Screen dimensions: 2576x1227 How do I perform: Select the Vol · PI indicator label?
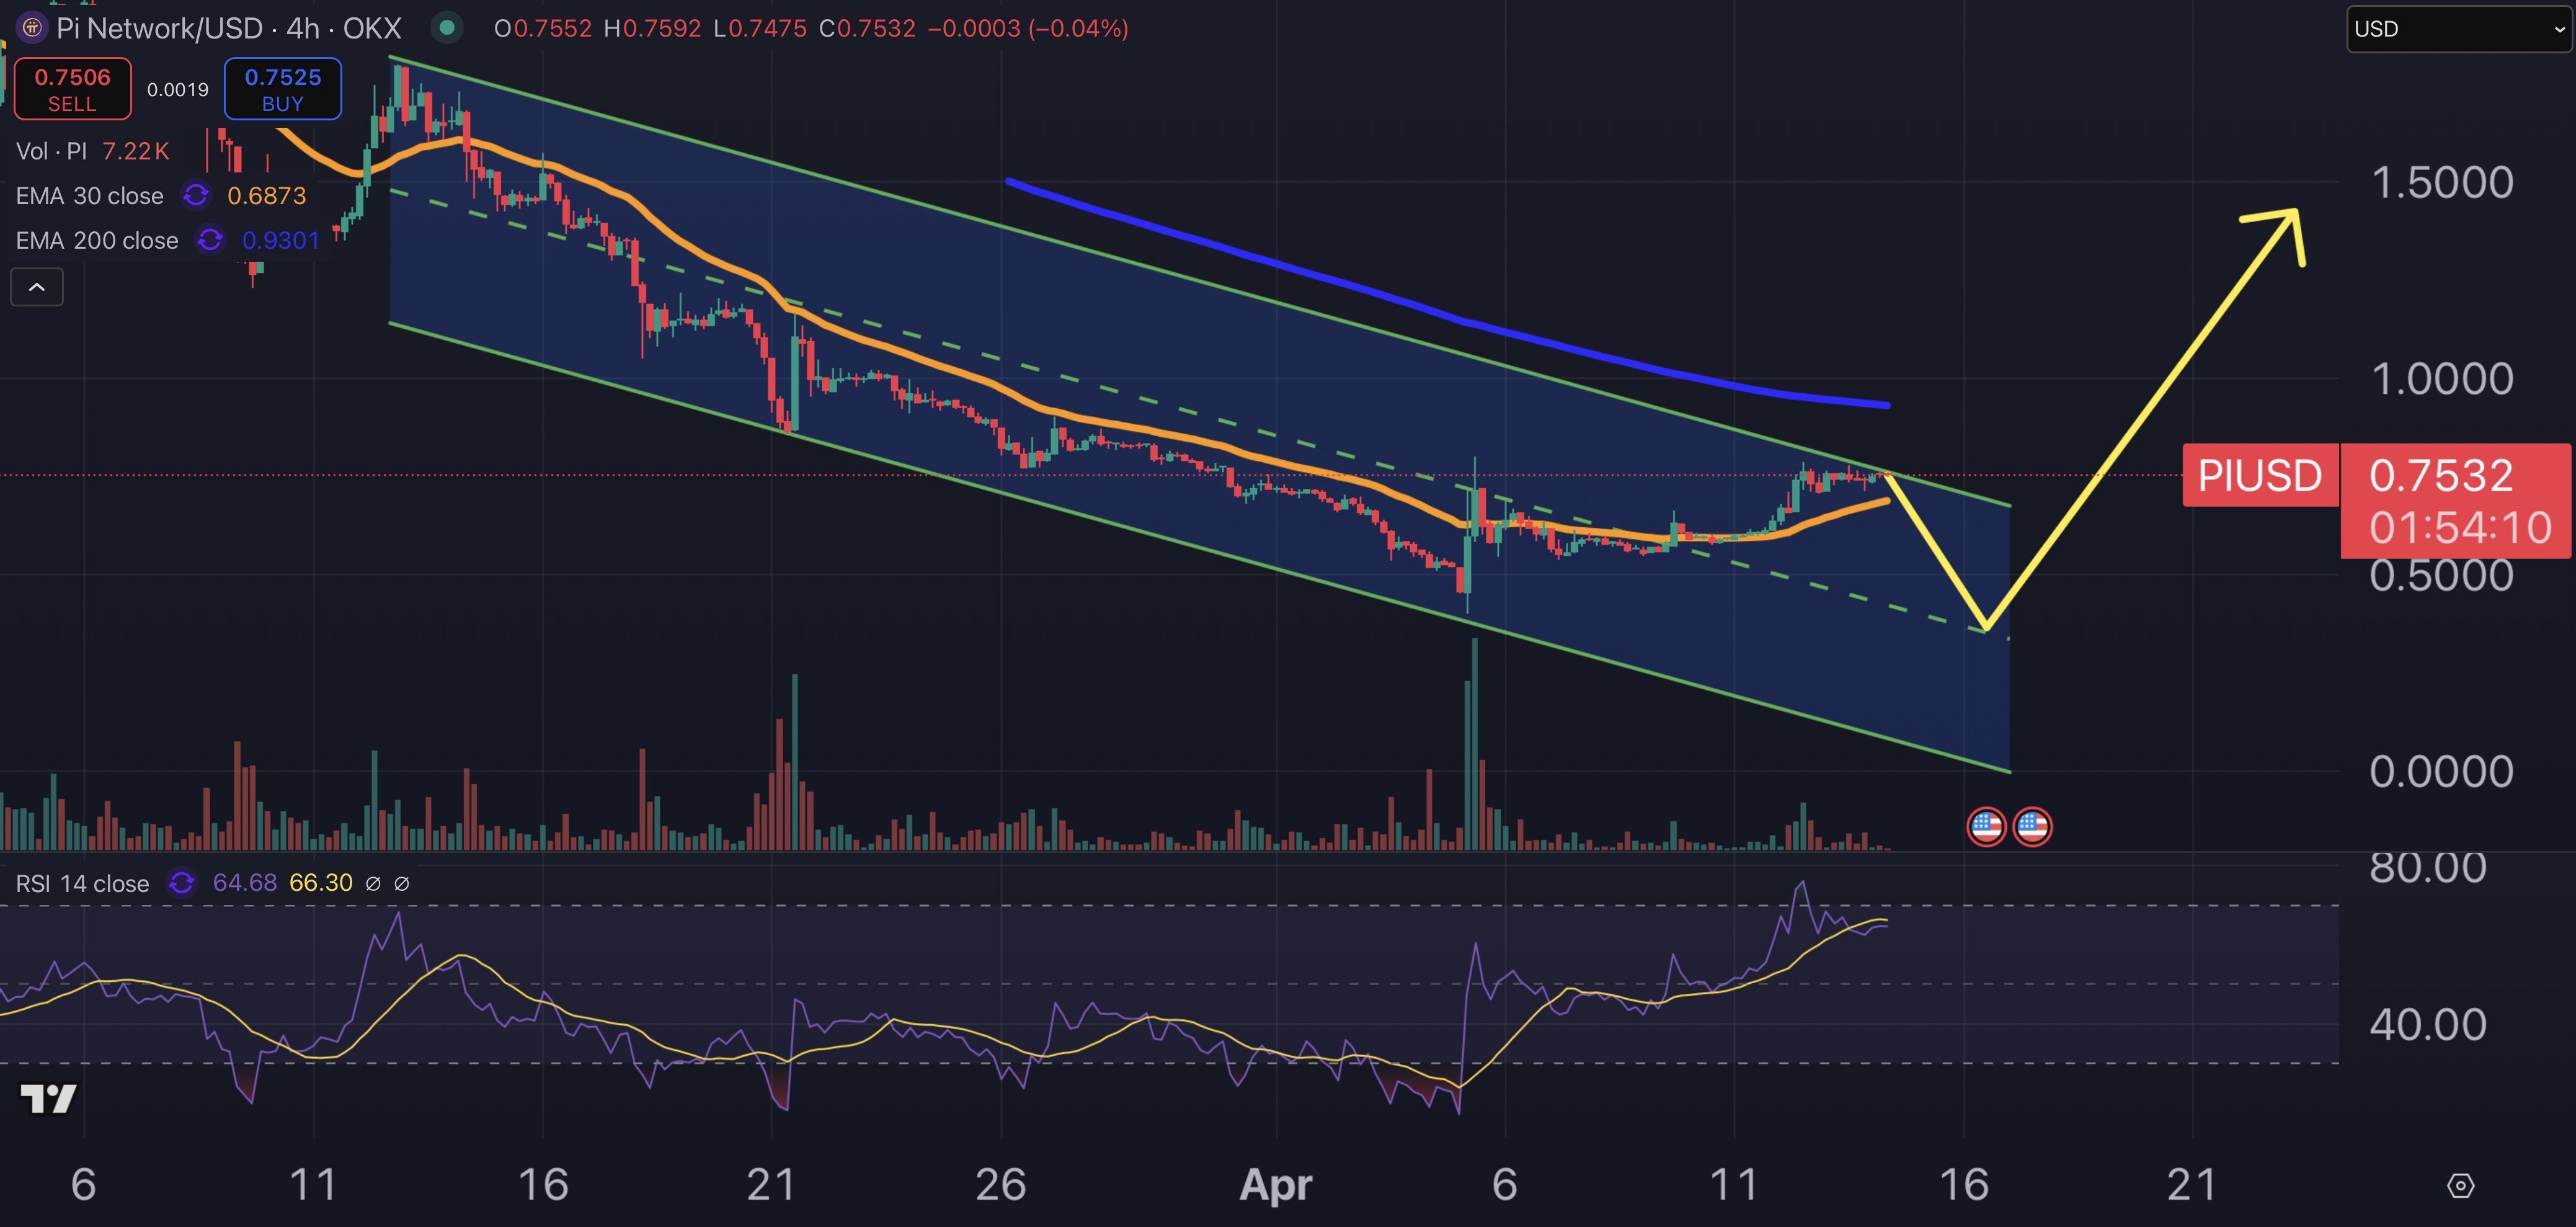[52, 151]
